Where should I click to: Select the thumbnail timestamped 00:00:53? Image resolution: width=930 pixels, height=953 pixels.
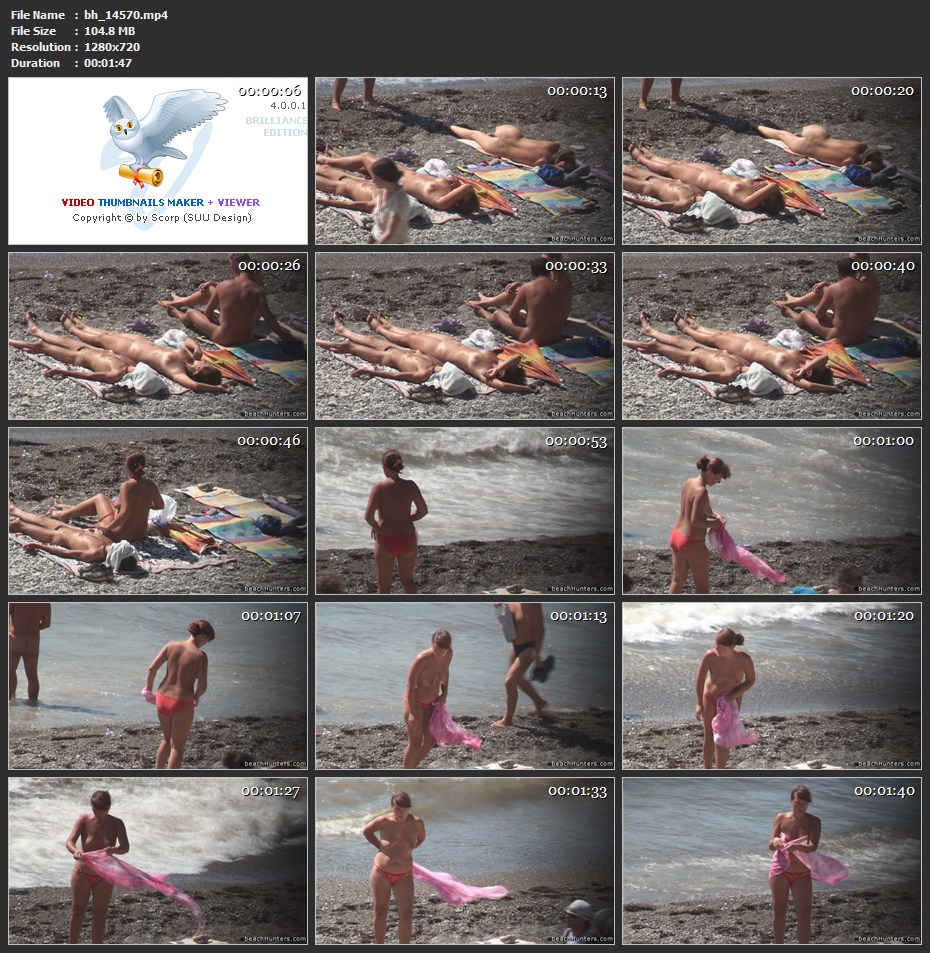click(465, 511)
